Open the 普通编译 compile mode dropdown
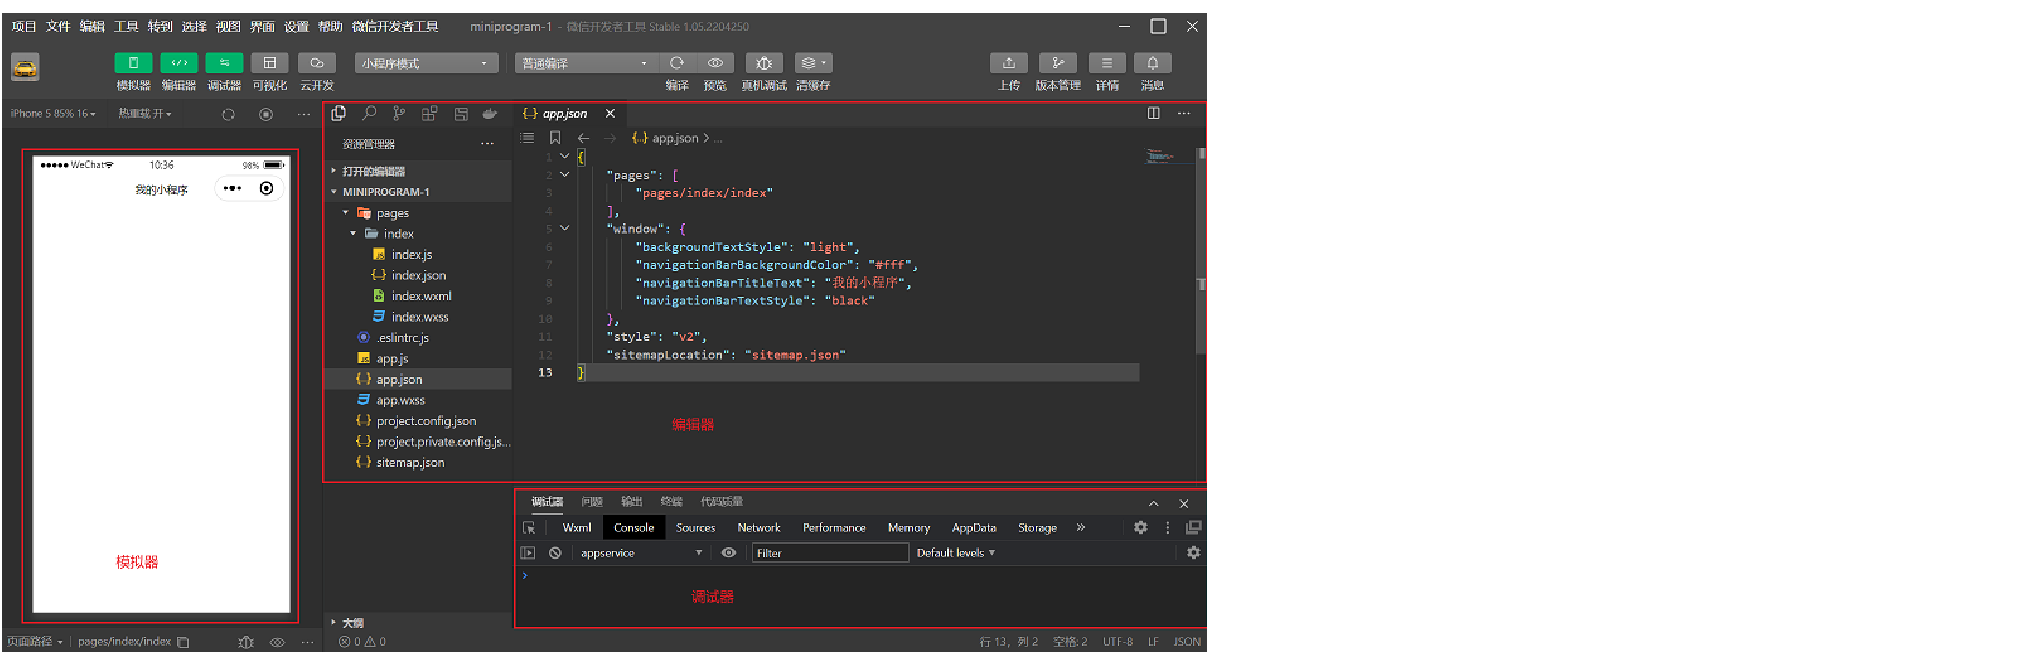The width and height of the screenshot is (2034, 658). click(585, 63)
